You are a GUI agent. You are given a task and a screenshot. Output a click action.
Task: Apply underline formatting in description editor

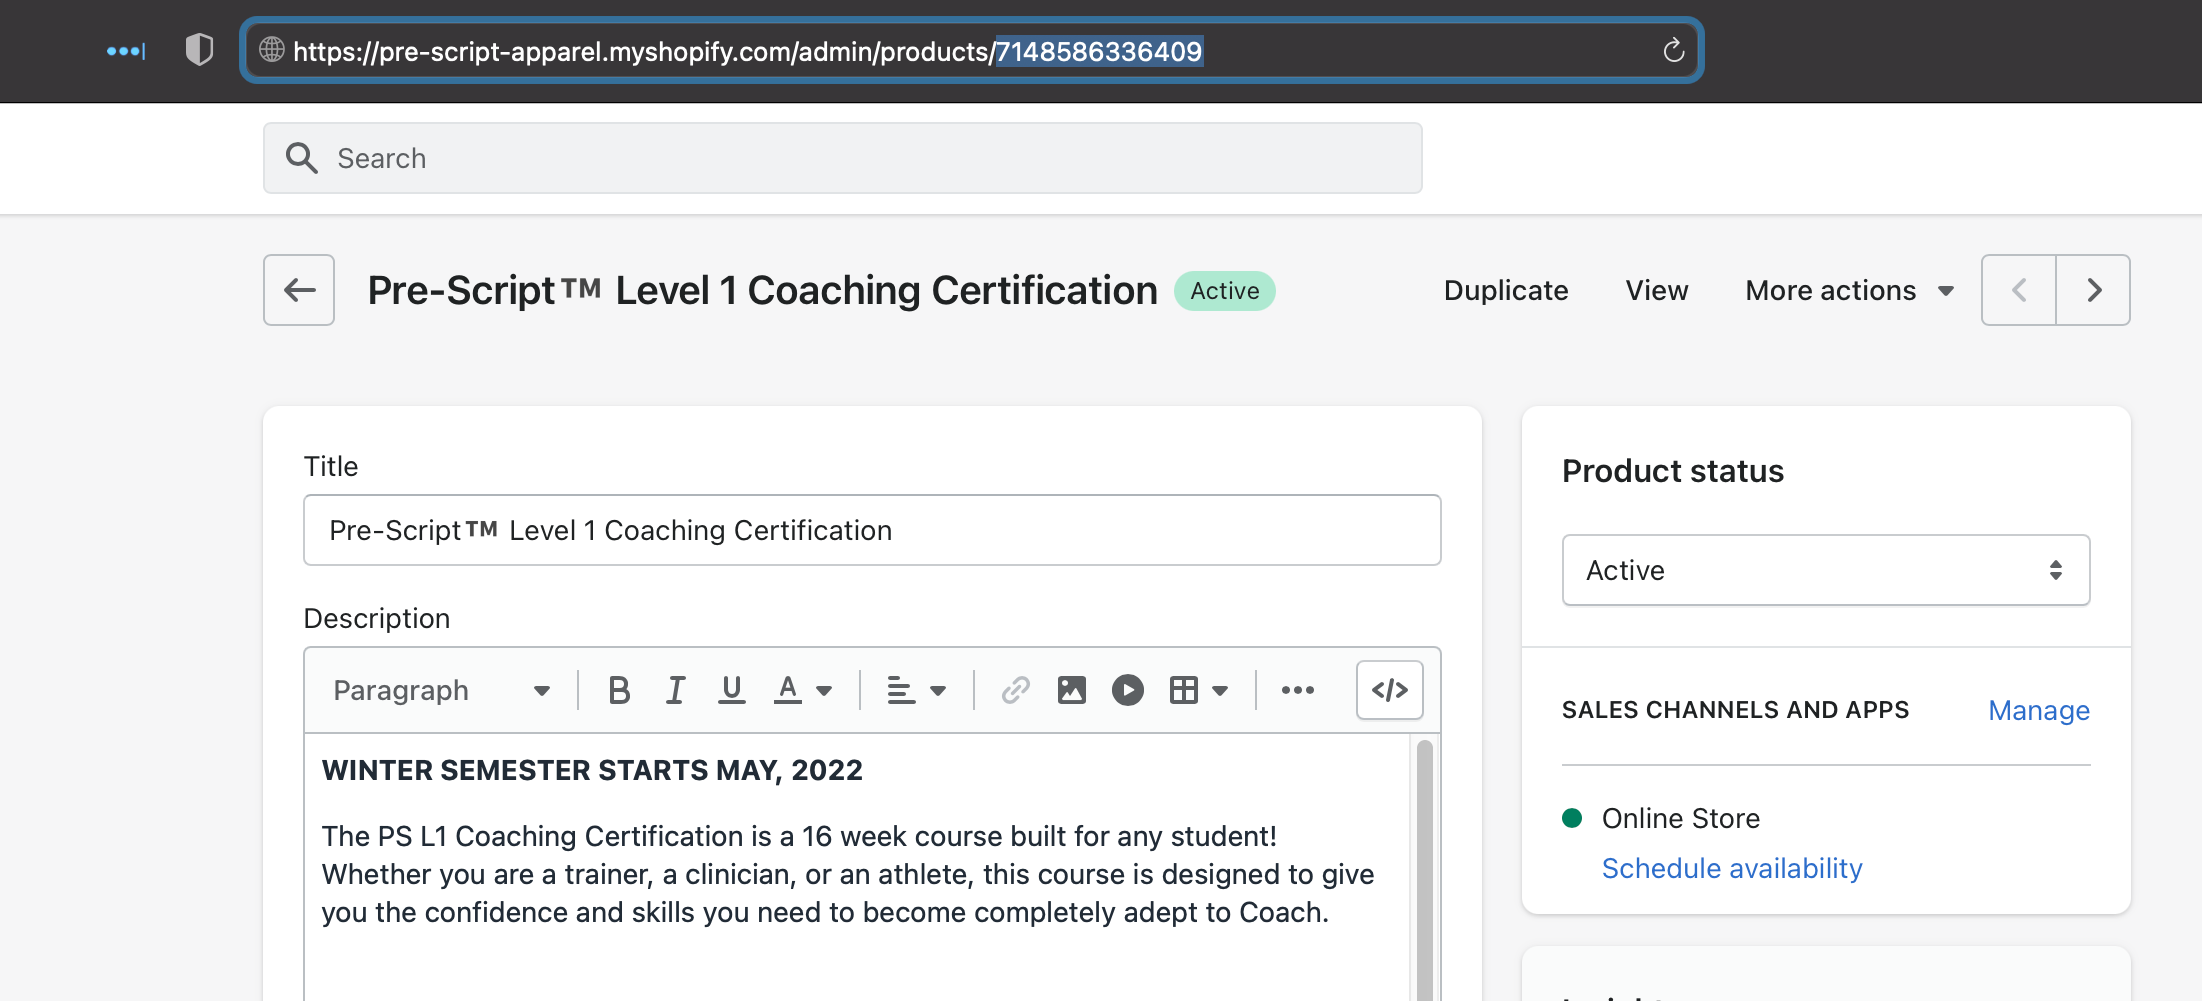[x=732, y=690]
